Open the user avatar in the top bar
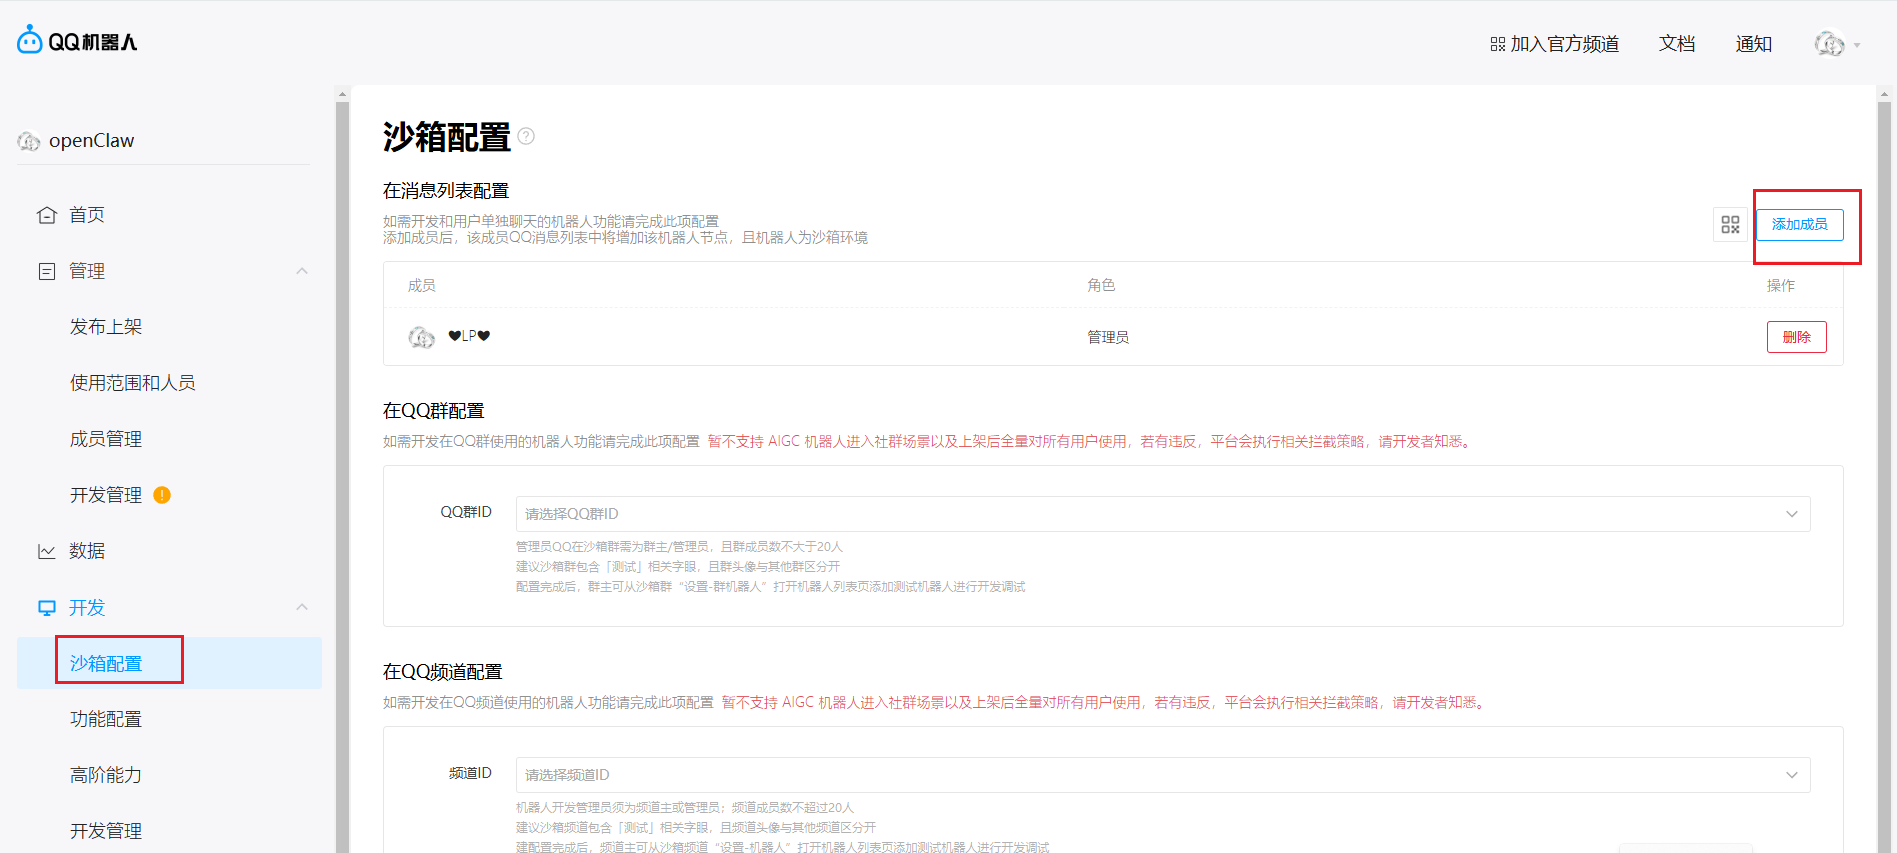 (1829, 44)
